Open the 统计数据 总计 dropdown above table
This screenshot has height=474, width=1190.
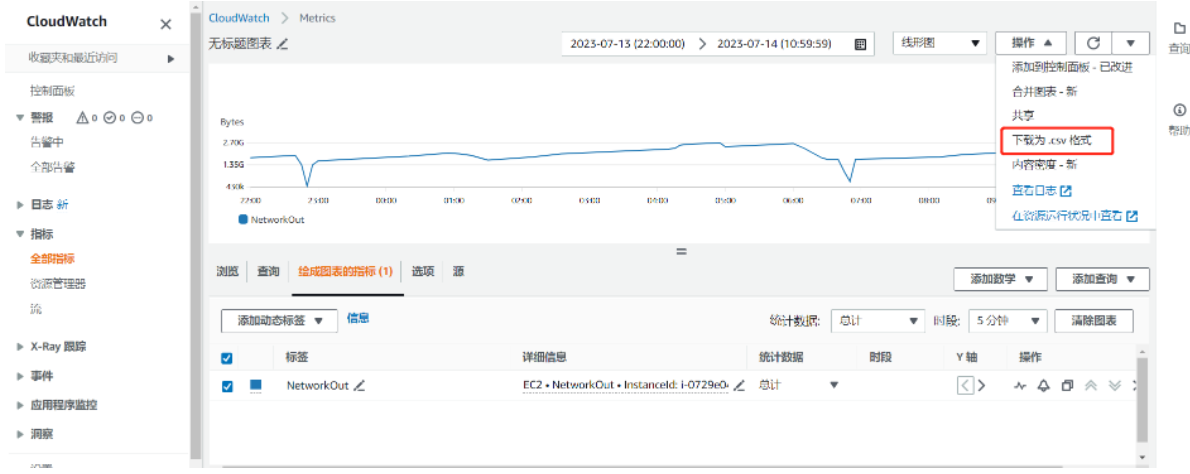(x=878, y=321)
